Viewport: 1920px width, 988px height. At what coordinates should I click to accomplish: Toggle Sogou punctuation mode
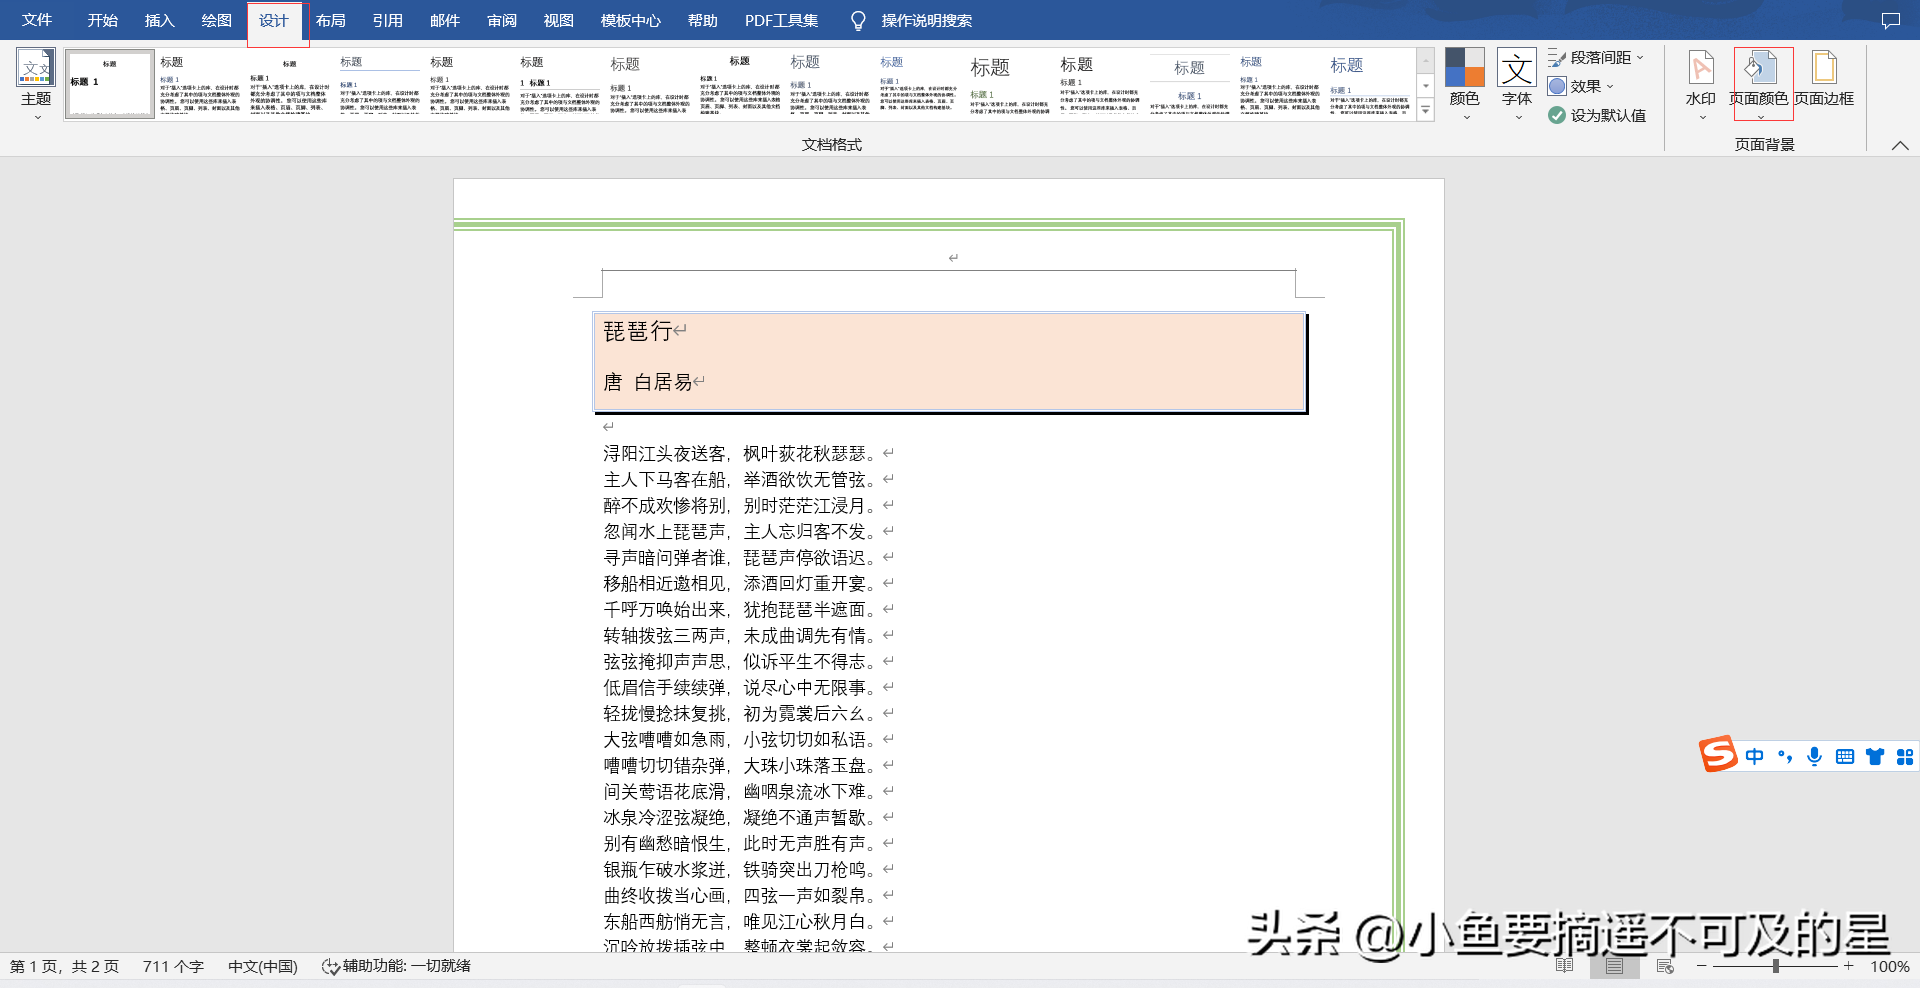[x=1785, y=757]
